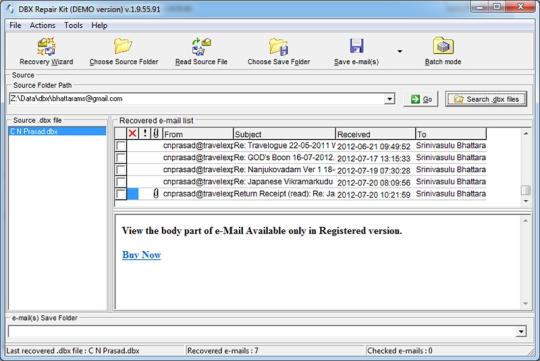
Task: Click Search .dbx files button
Action: pyautogui.click(x=486, y=99)
